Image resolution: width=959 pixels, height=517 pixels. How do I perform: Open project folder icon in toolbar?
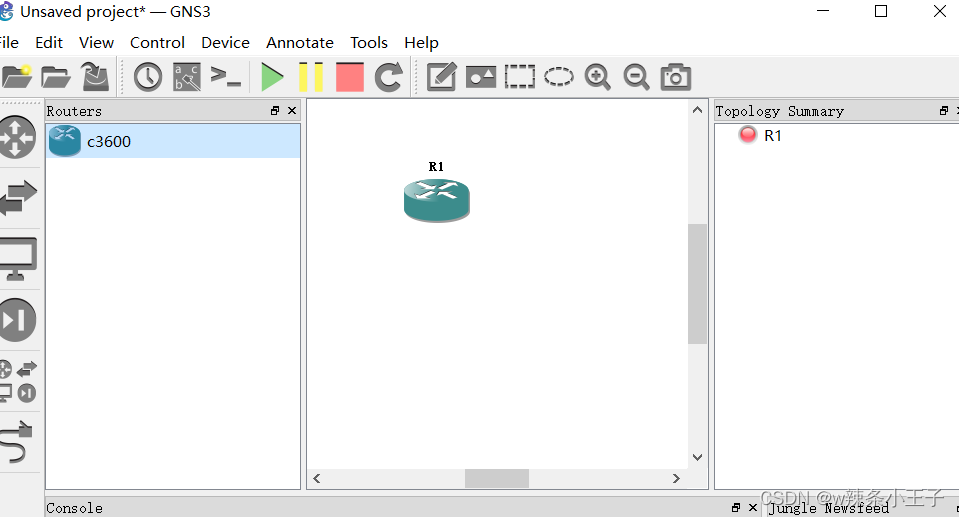[56, 77]
